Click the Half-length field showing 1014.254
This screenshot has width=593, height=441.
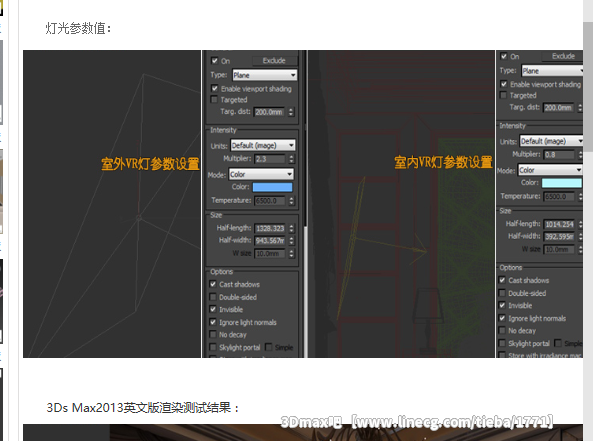559,224
